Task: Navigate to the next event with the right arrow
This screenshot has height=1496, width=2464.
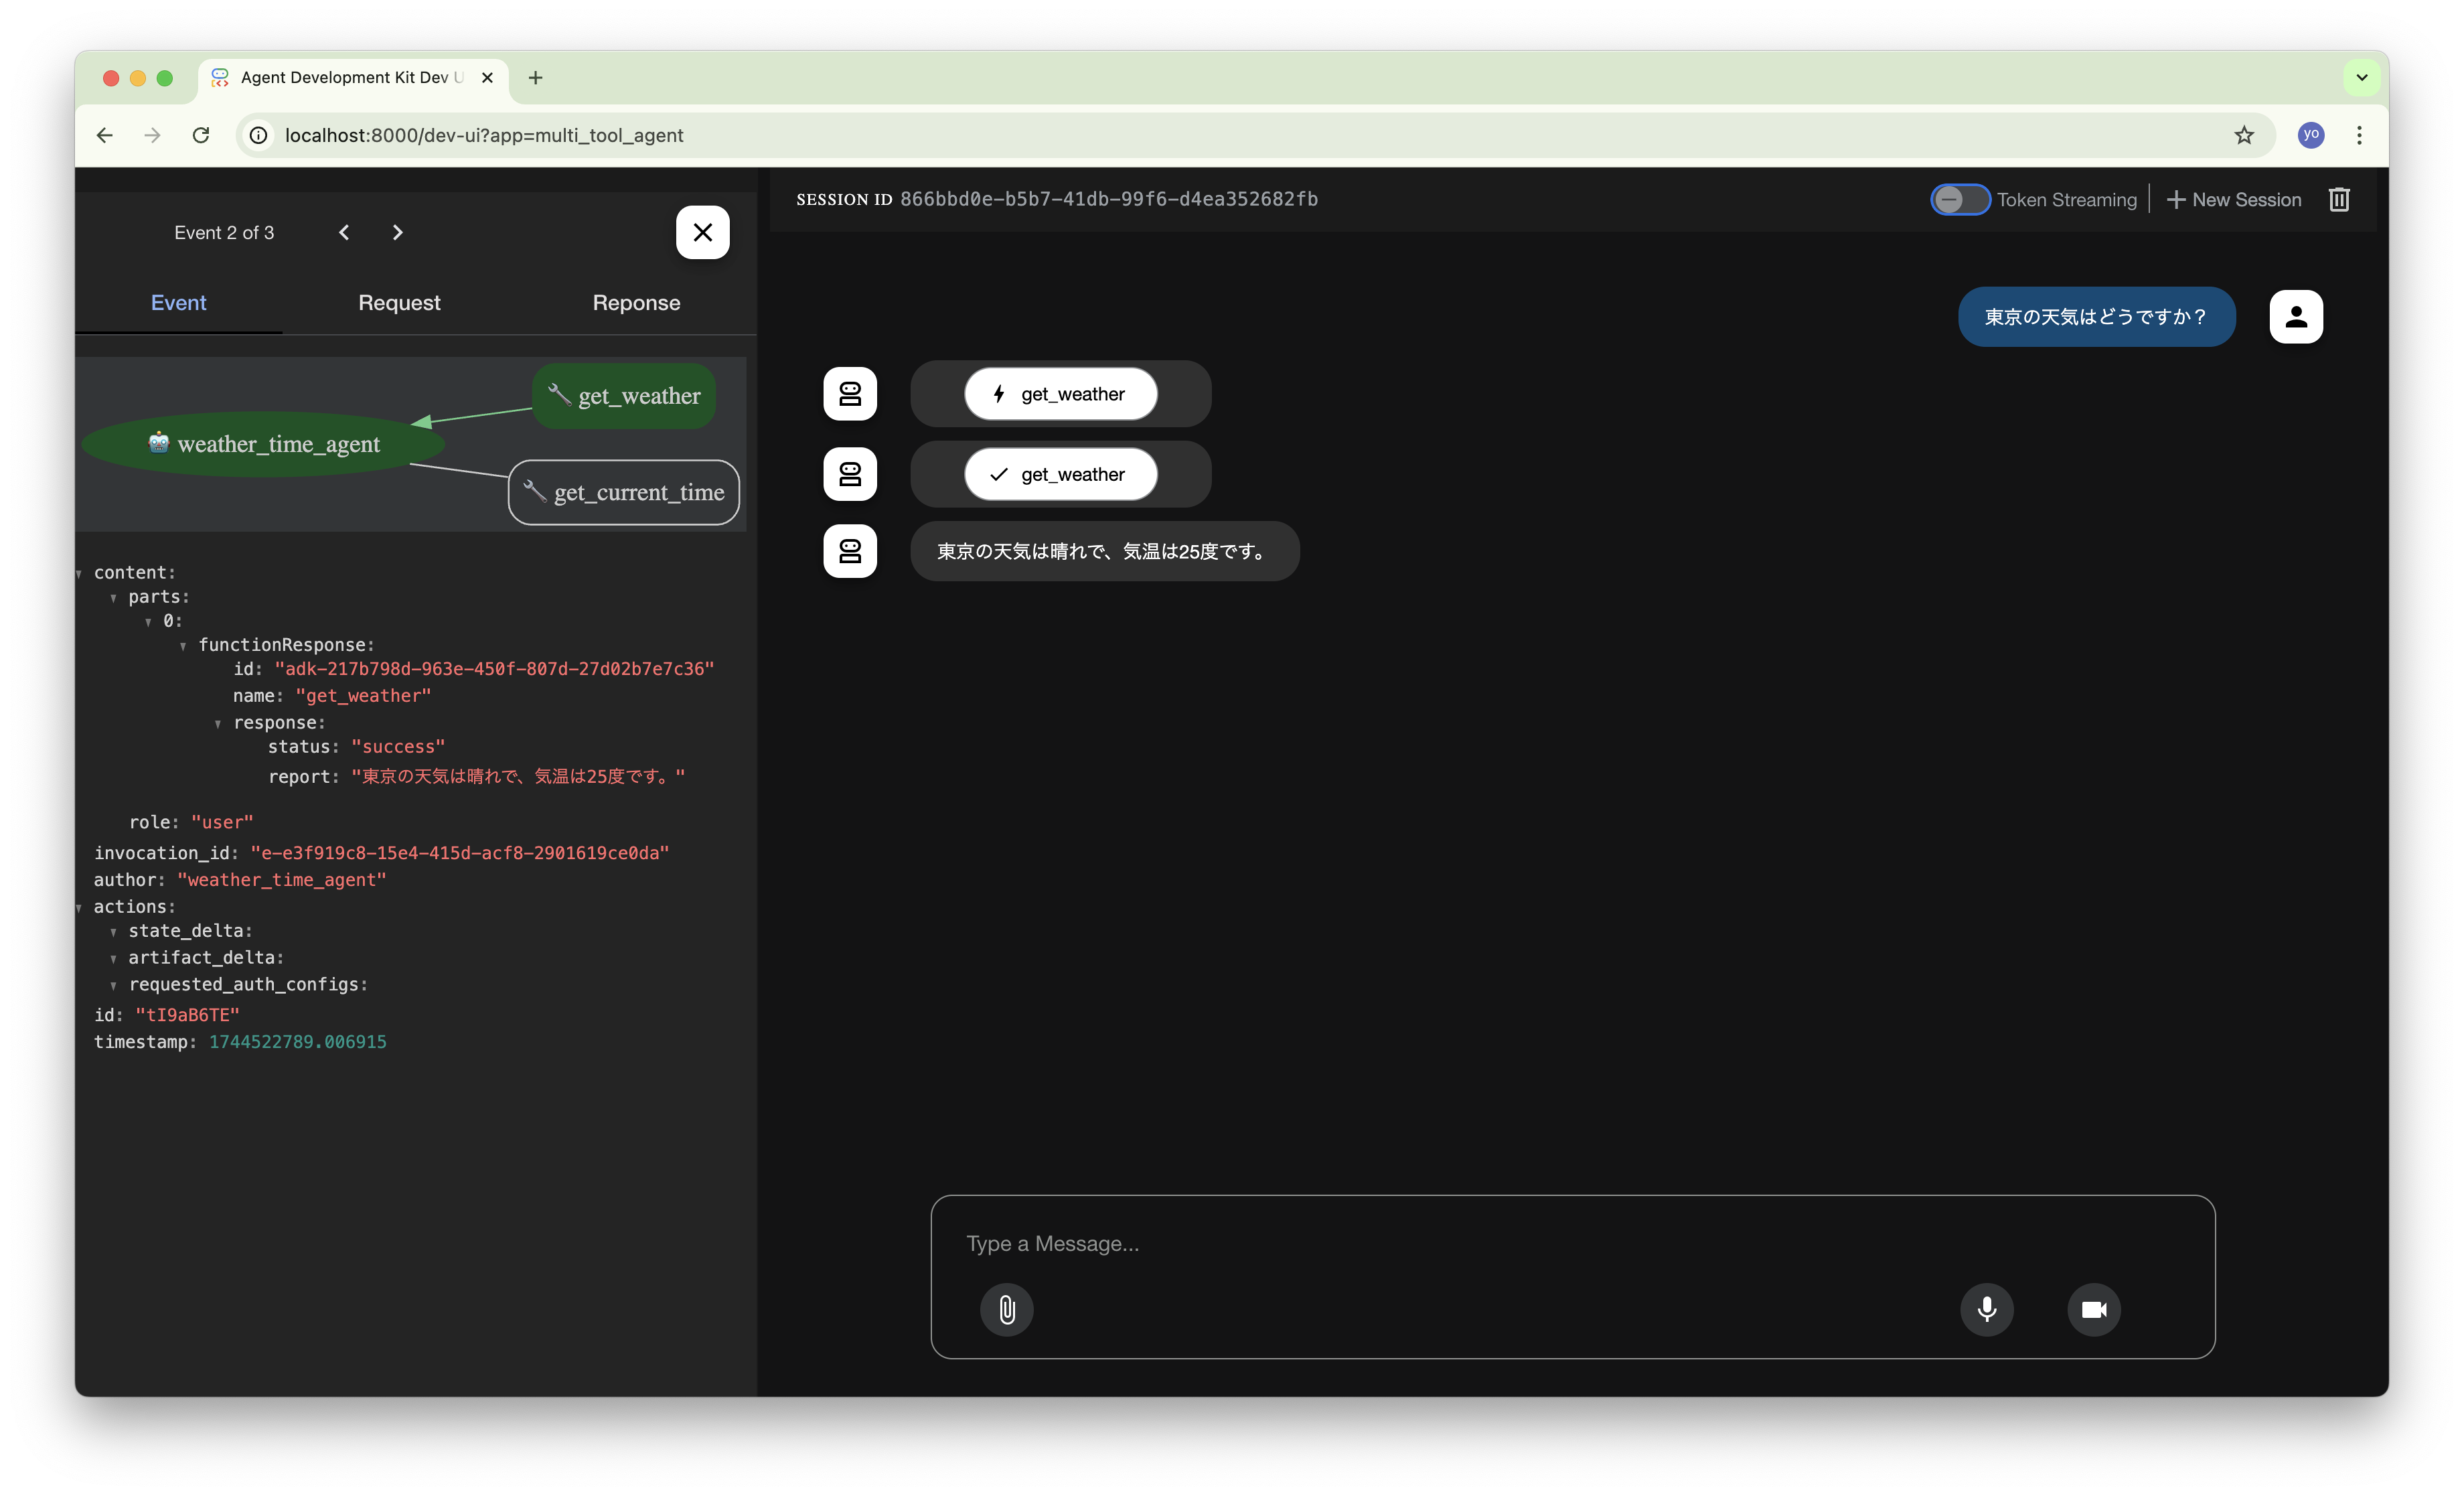Action: coord(397,232)
